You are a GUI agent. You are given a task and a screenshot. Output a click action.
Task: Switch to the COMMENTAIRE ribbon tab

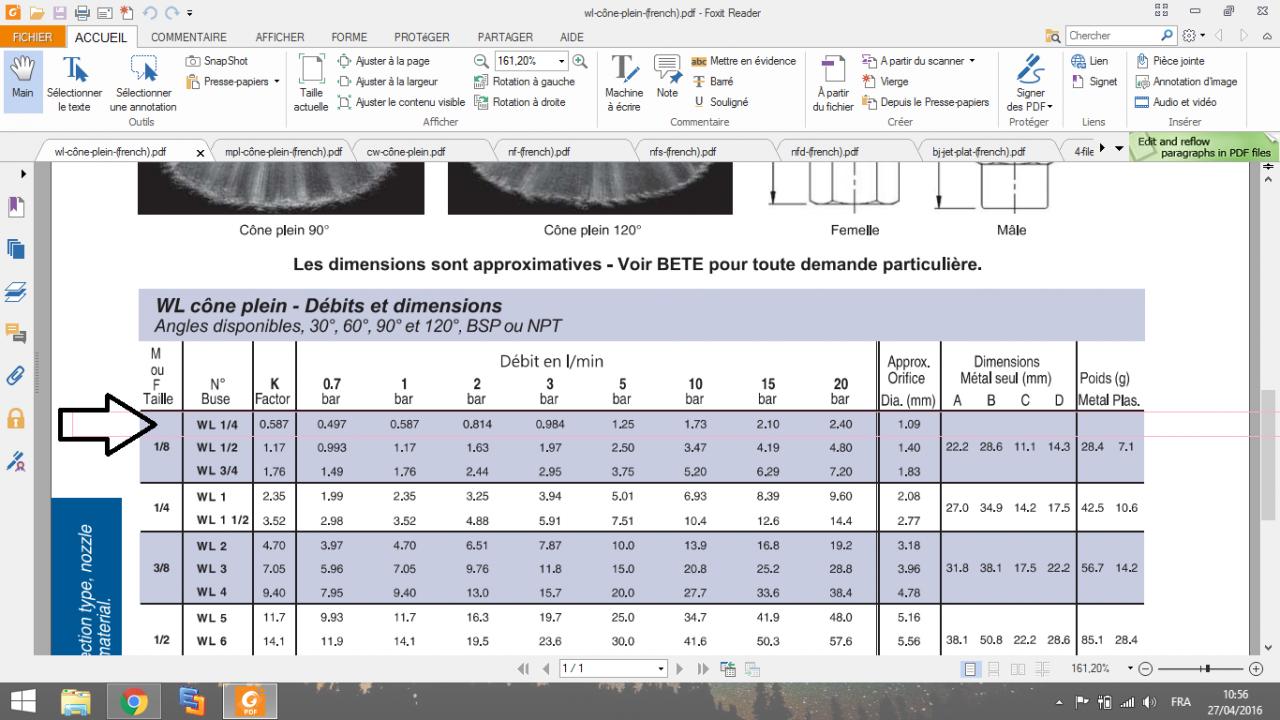click(x=189, y=37)
